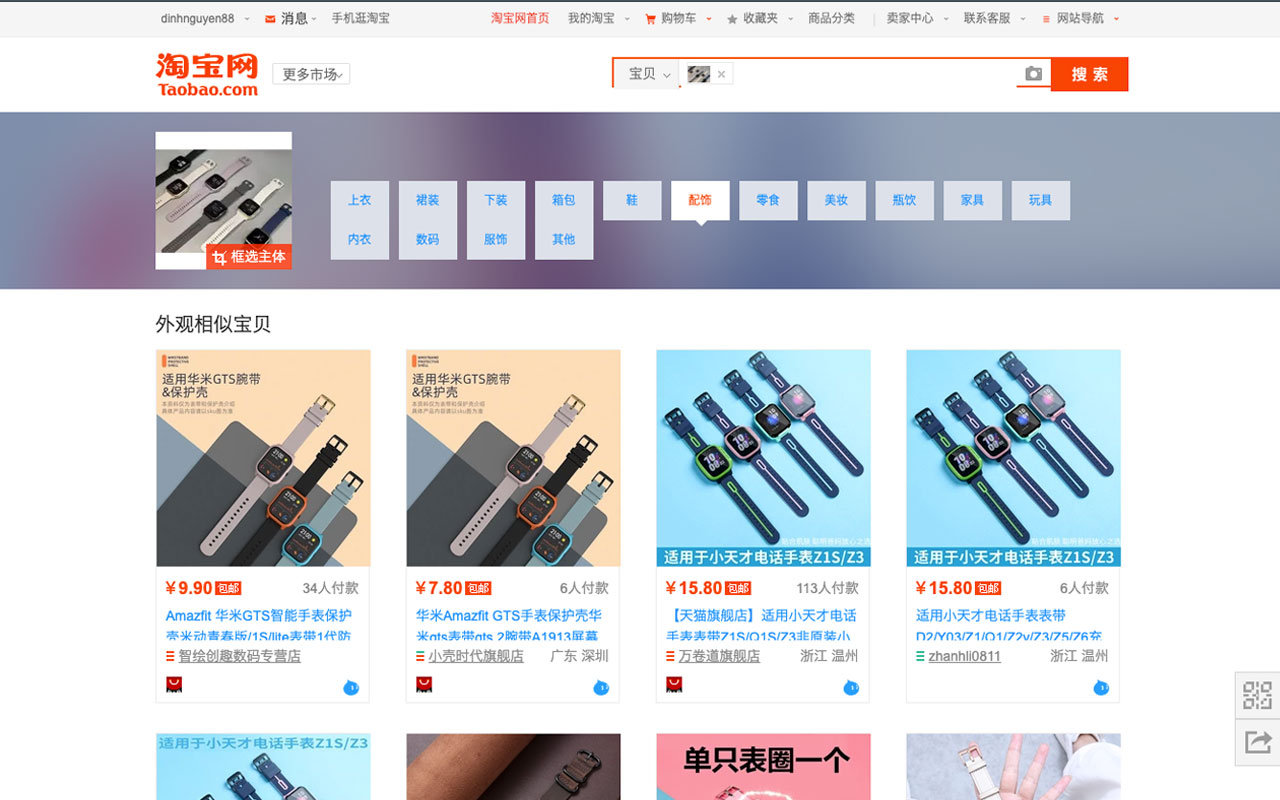The image size is (1280, 800).
Task: Expand 联系客服 menu
Action: 994,18
